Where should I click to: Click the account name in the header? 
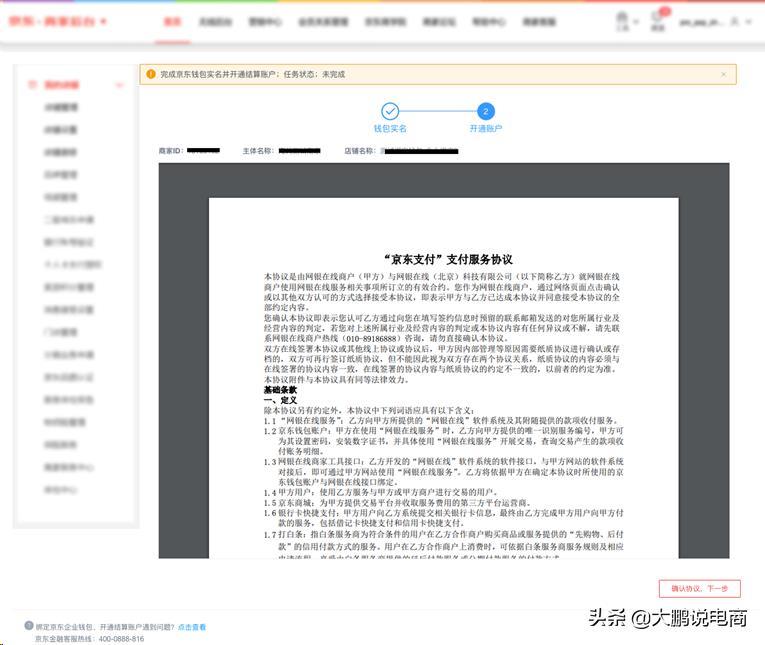tap(700, 22)
